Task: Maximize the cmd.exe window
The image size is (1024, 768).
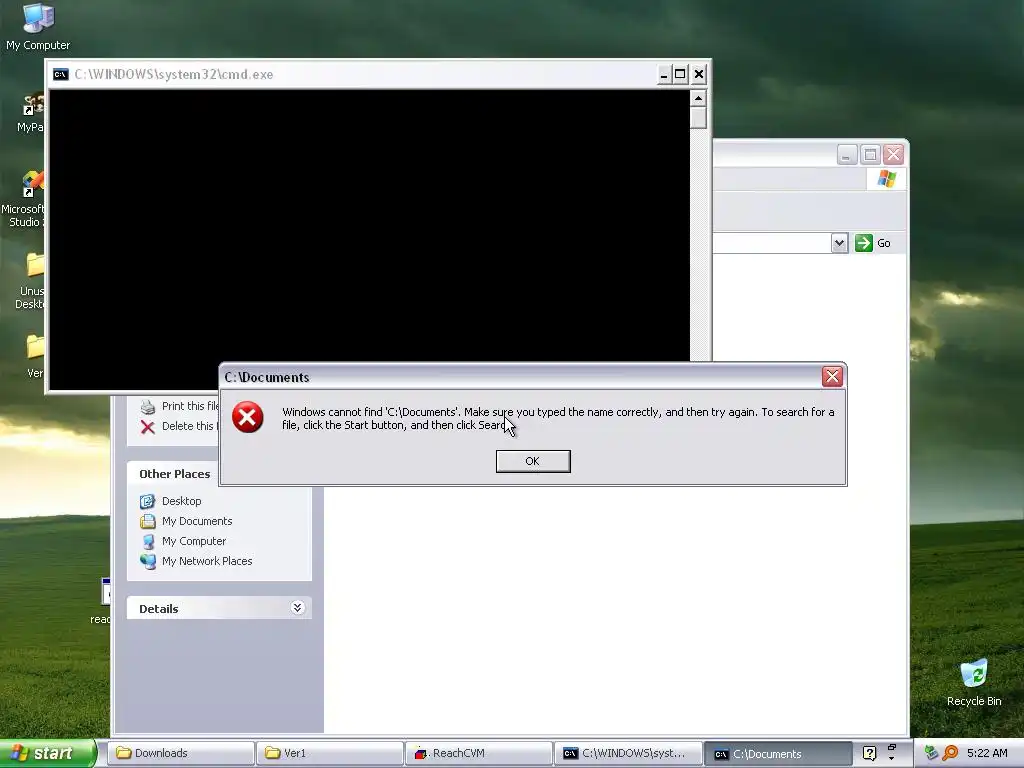Action: (680, 74)
